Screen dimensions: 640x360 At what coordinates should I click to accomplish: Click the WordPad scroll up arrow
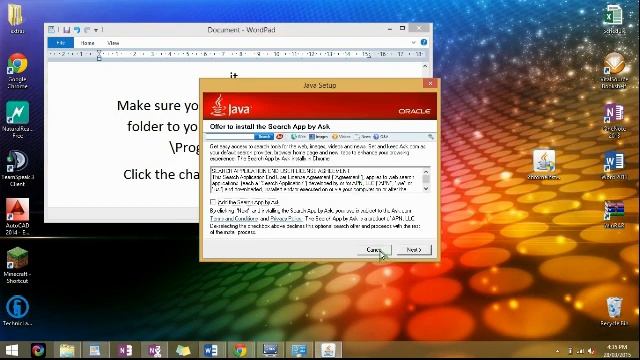coord(425,66)
